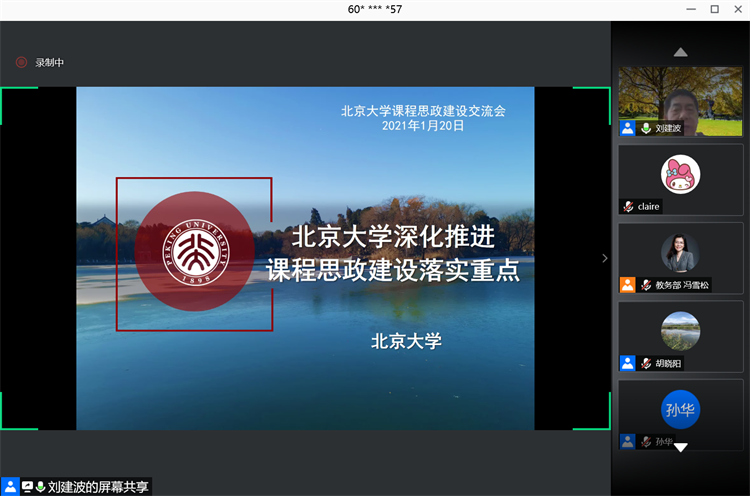Viewport: 750px width, 496px height.
Task: Select 教务部 冯雪松 avatar photo
Action: coord(680,253)
